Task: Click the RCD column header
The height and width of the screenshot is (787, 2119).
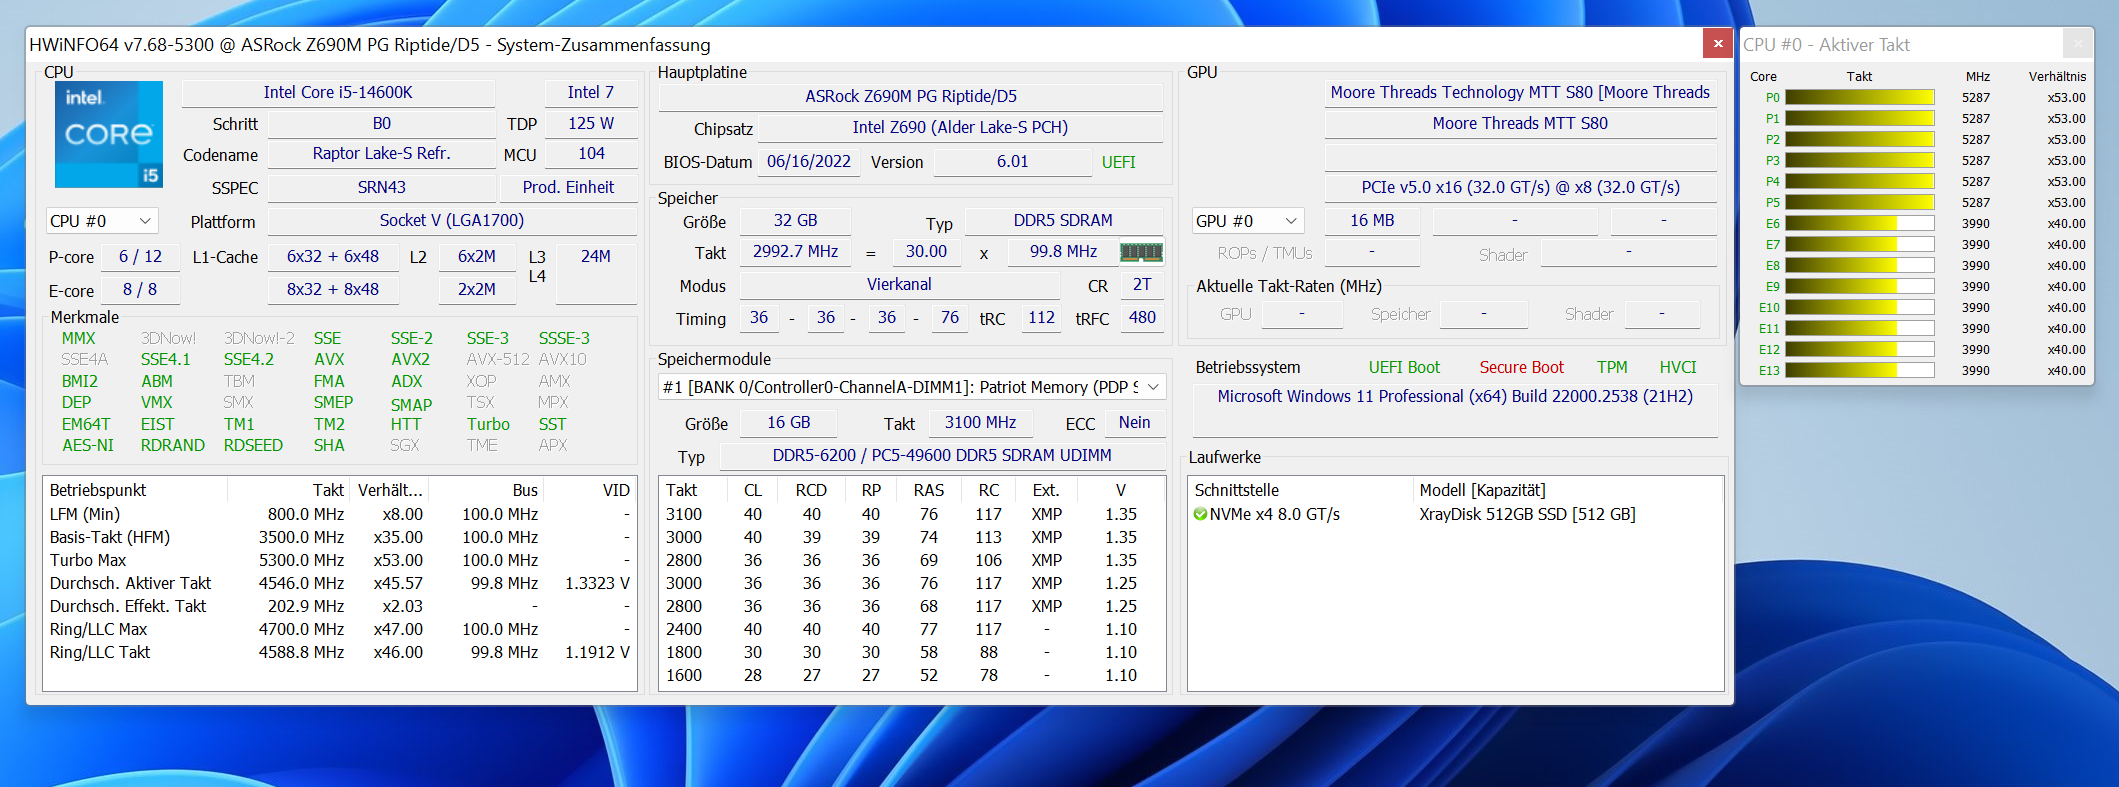Action: click(x=811, y=490)
